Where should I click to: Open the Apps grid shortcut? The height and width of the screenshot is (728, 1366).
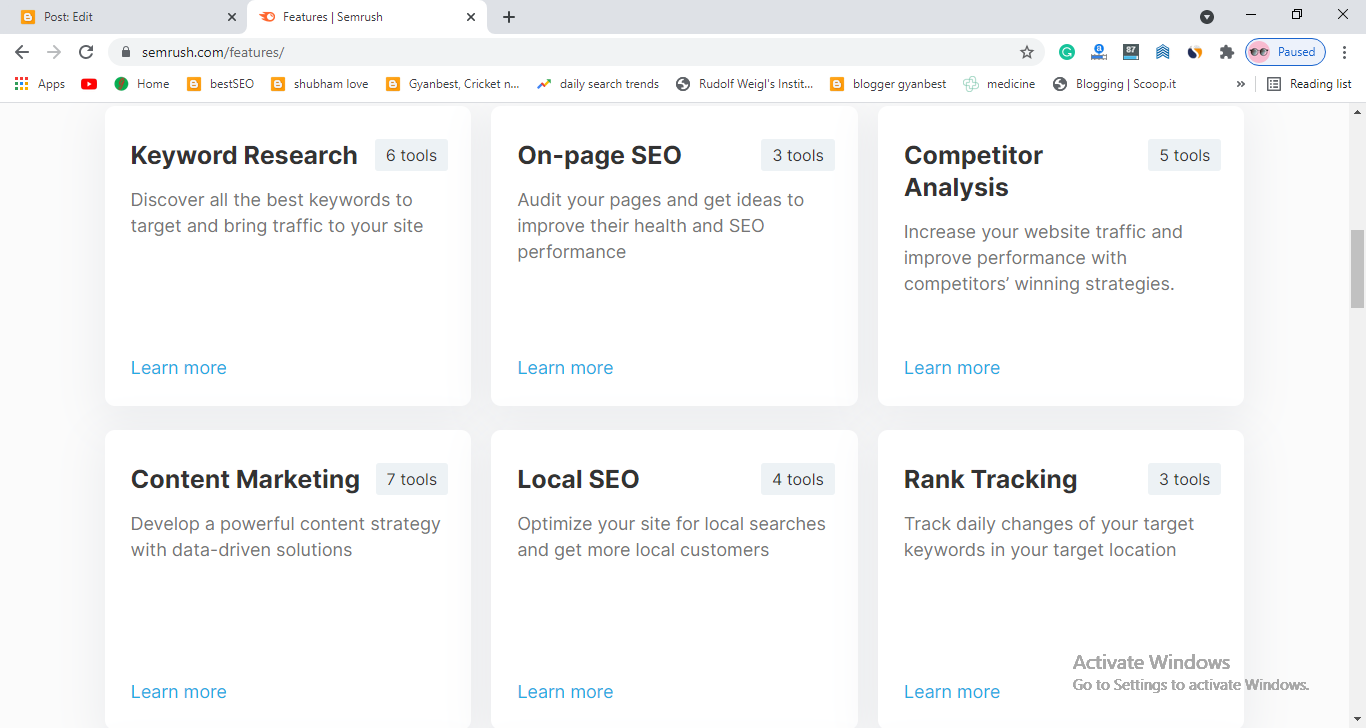(x=40, y=84)
